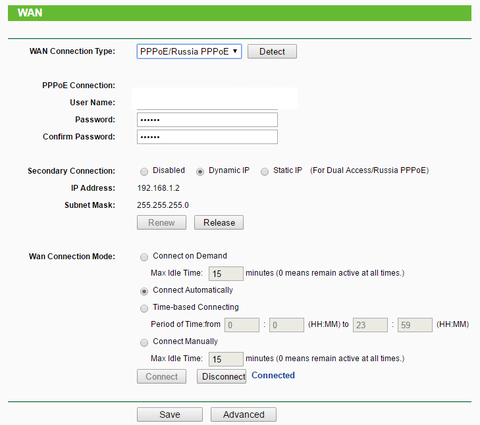Click the Detect button

tap(272, 52)
